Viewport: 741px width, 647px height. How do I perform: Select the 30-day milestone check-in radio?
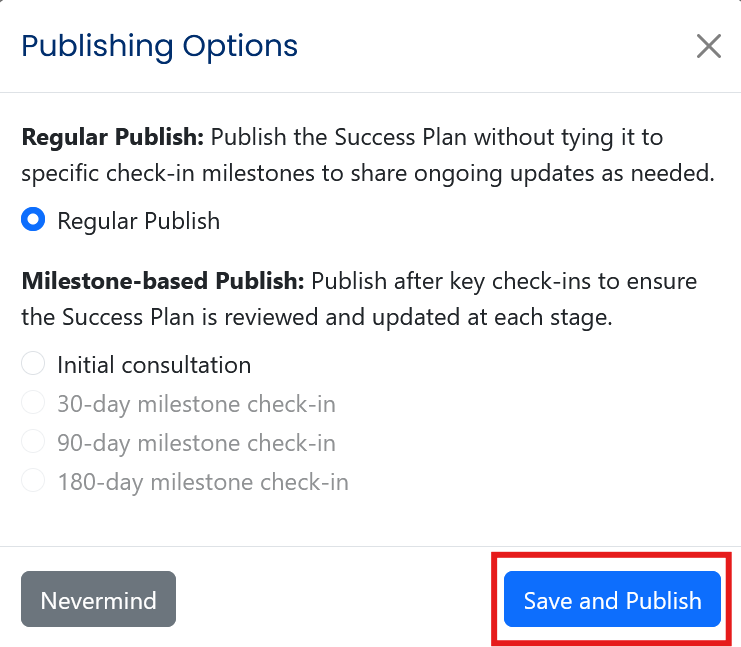pyautogui.click(x=34, y=403)
